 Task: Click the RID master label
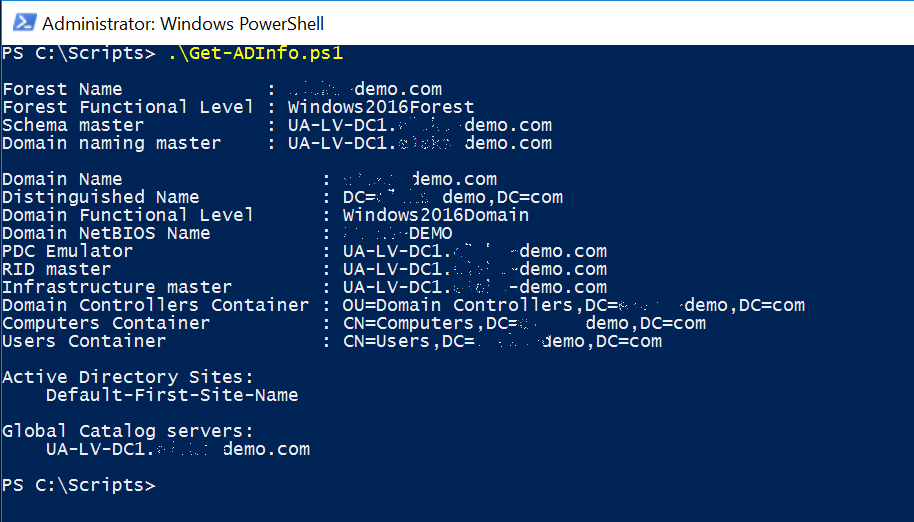[57, 269]
